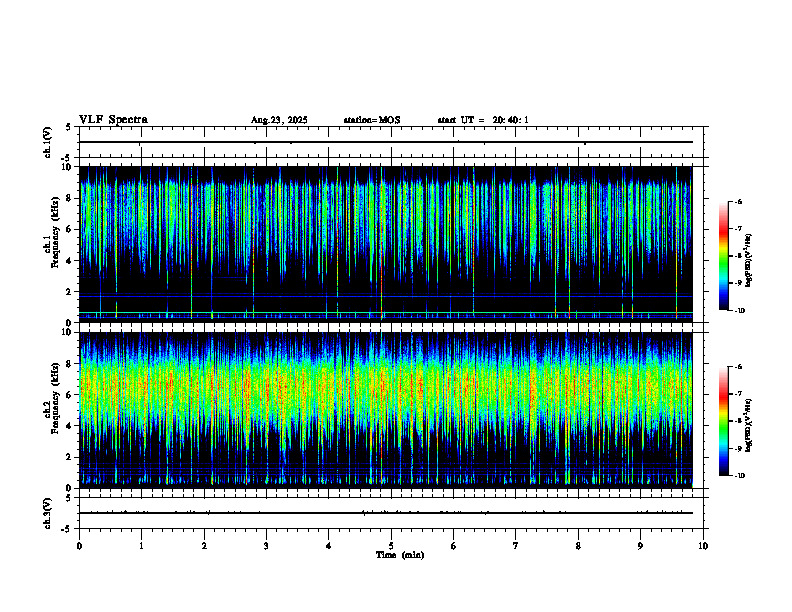792x612 pixels.
Task: Click the time axis "3" tick label
Action: pos(266,546)
